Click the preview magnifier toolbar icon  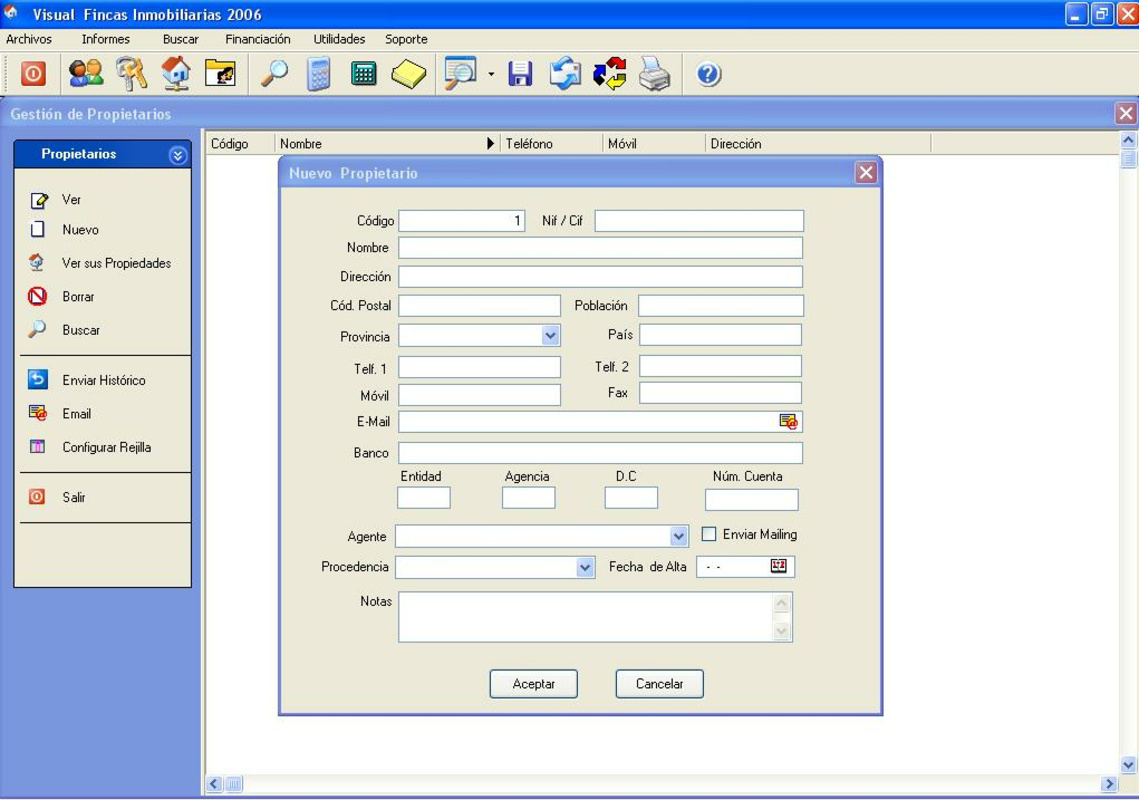[x=461, y=73]
